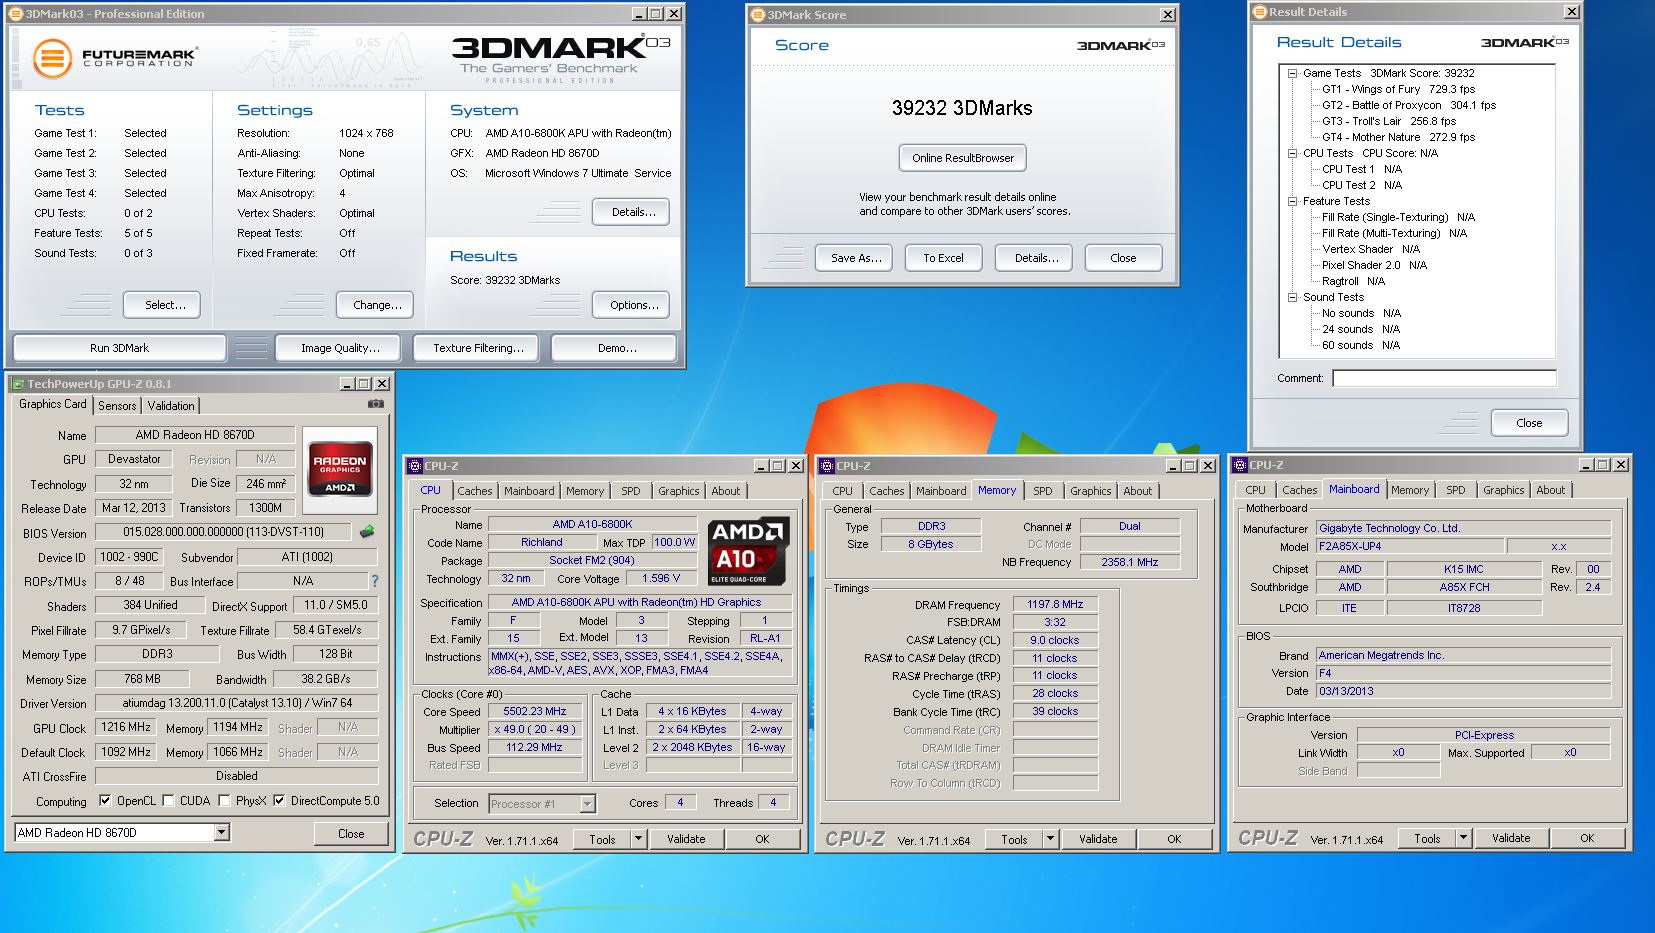Click the Change... settings button
Viewport: 1655px width, 933px height.
377,305
